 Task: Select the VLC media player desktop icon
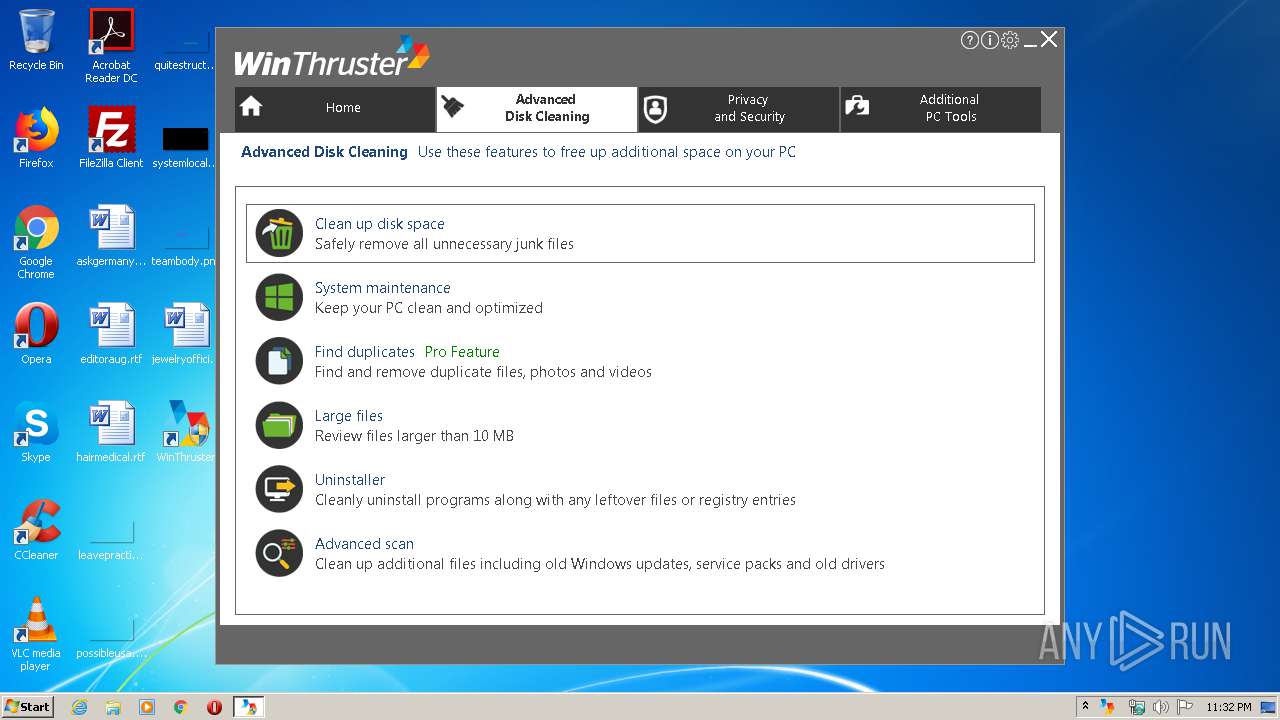pos(36,634)
